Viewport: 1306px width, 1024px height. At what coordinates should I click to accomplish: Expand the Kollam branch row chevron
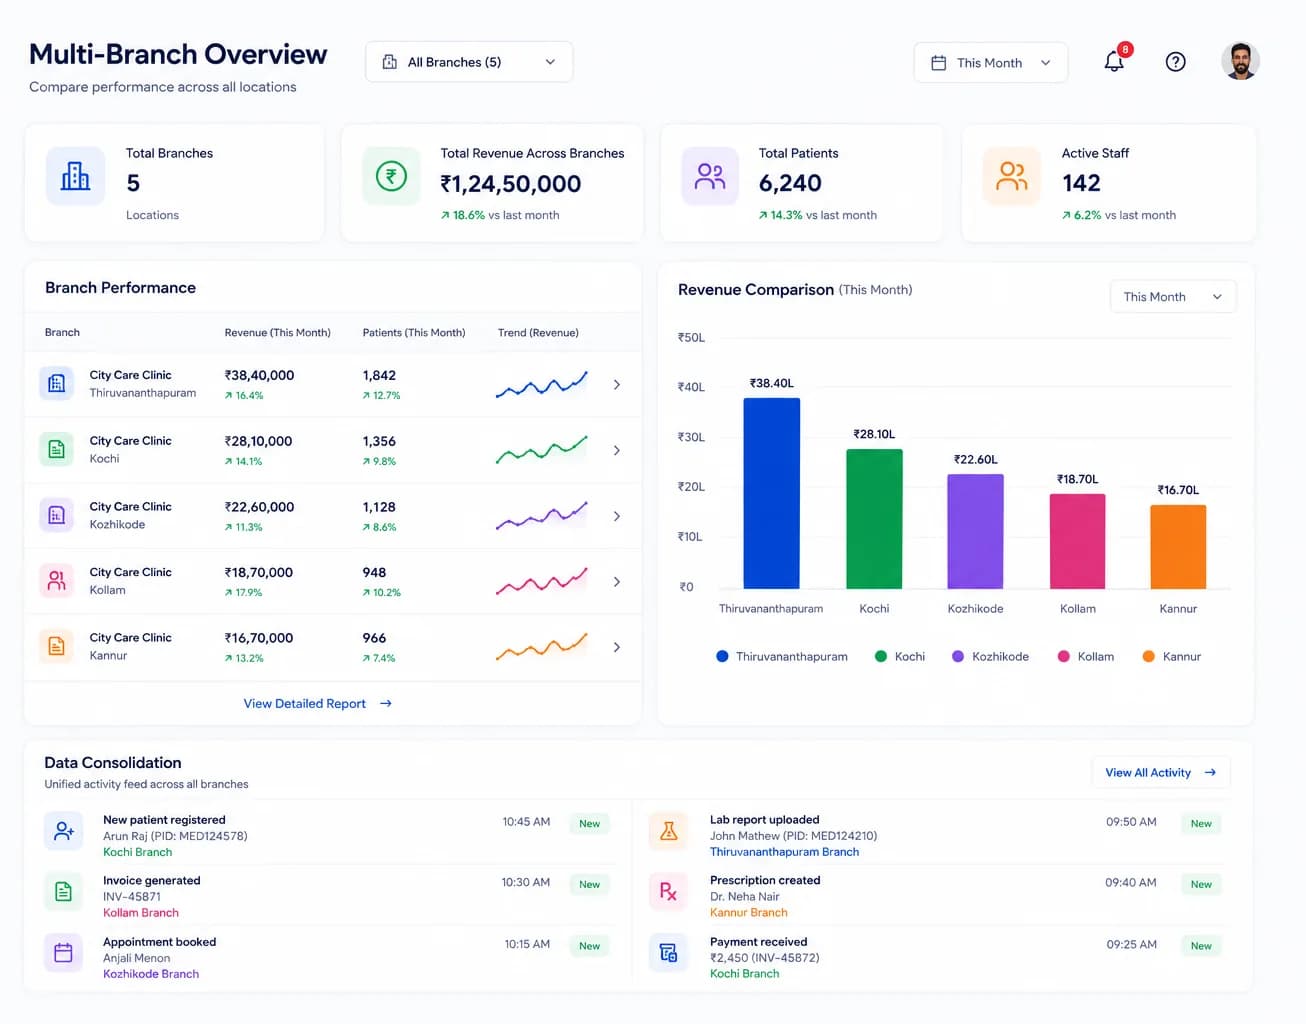tap(617, 581)
